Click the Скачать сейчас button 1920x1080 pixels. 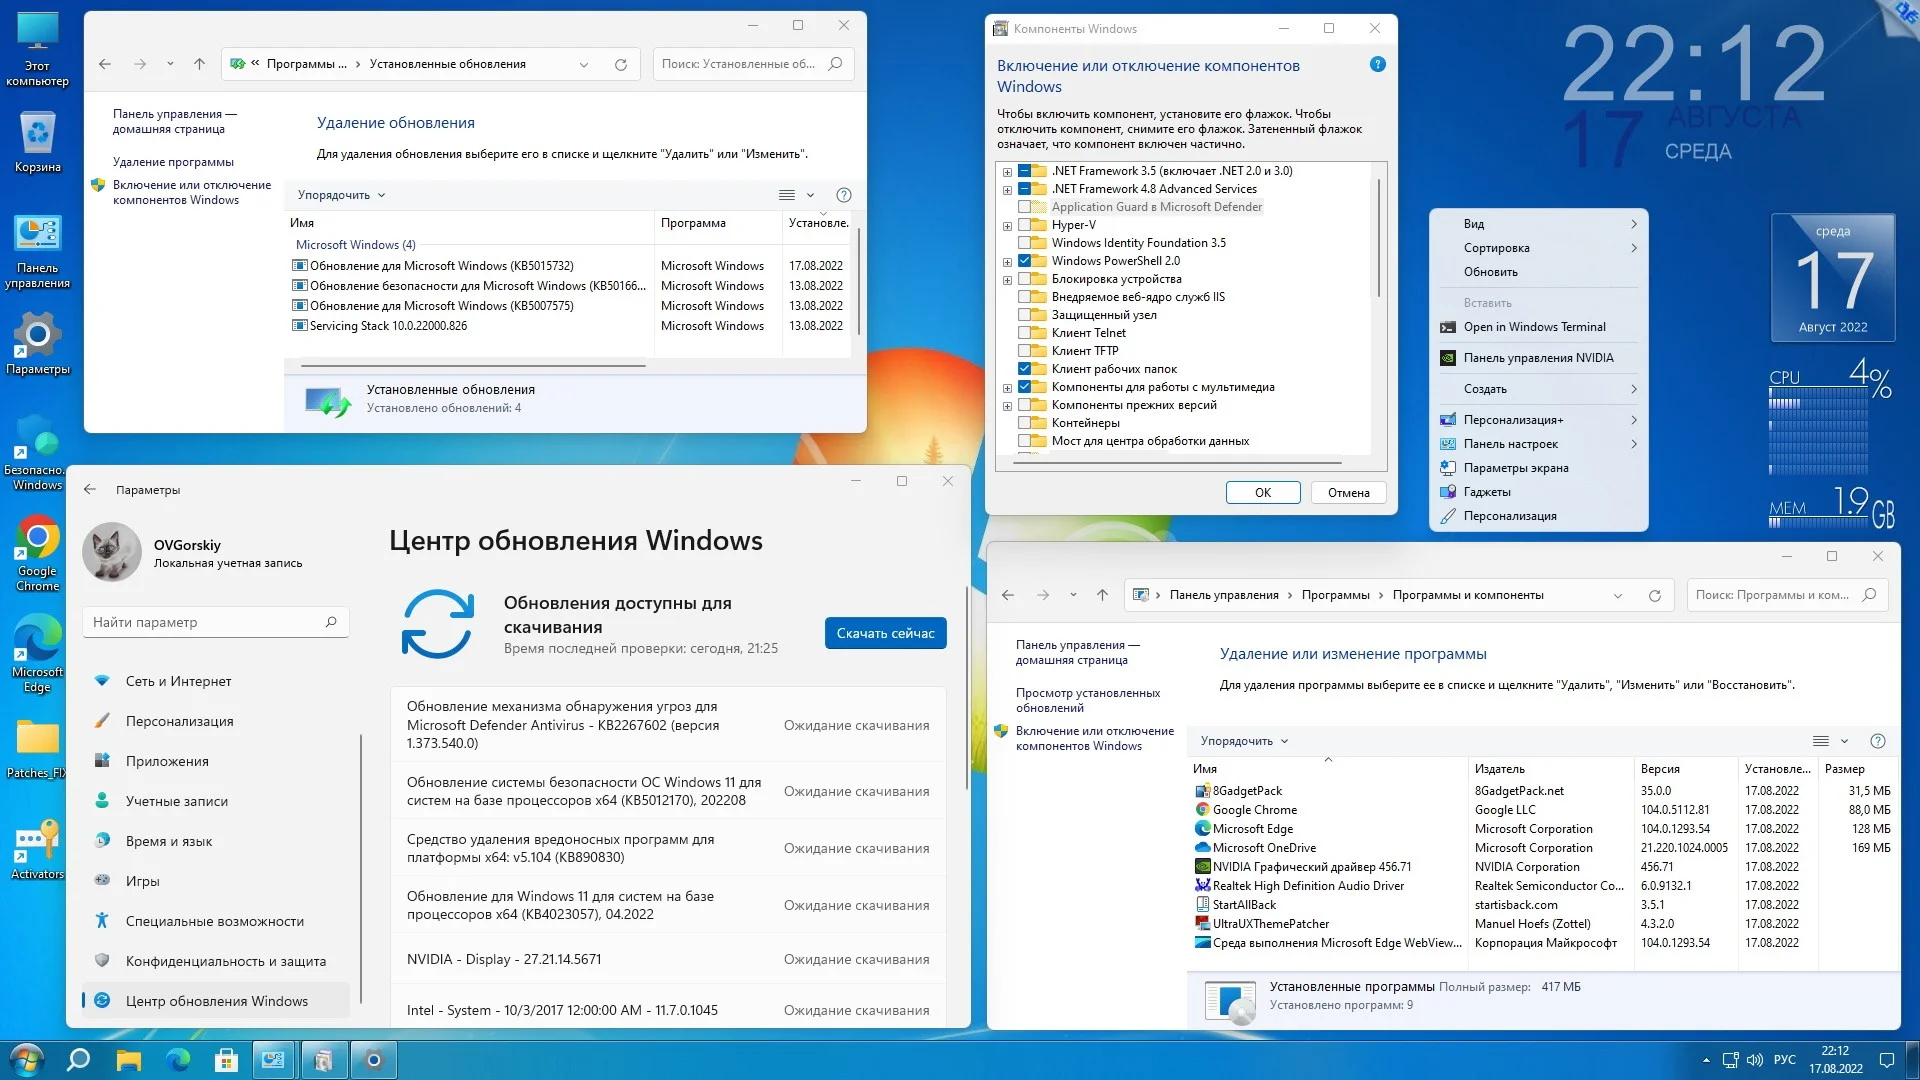point(885,633)
